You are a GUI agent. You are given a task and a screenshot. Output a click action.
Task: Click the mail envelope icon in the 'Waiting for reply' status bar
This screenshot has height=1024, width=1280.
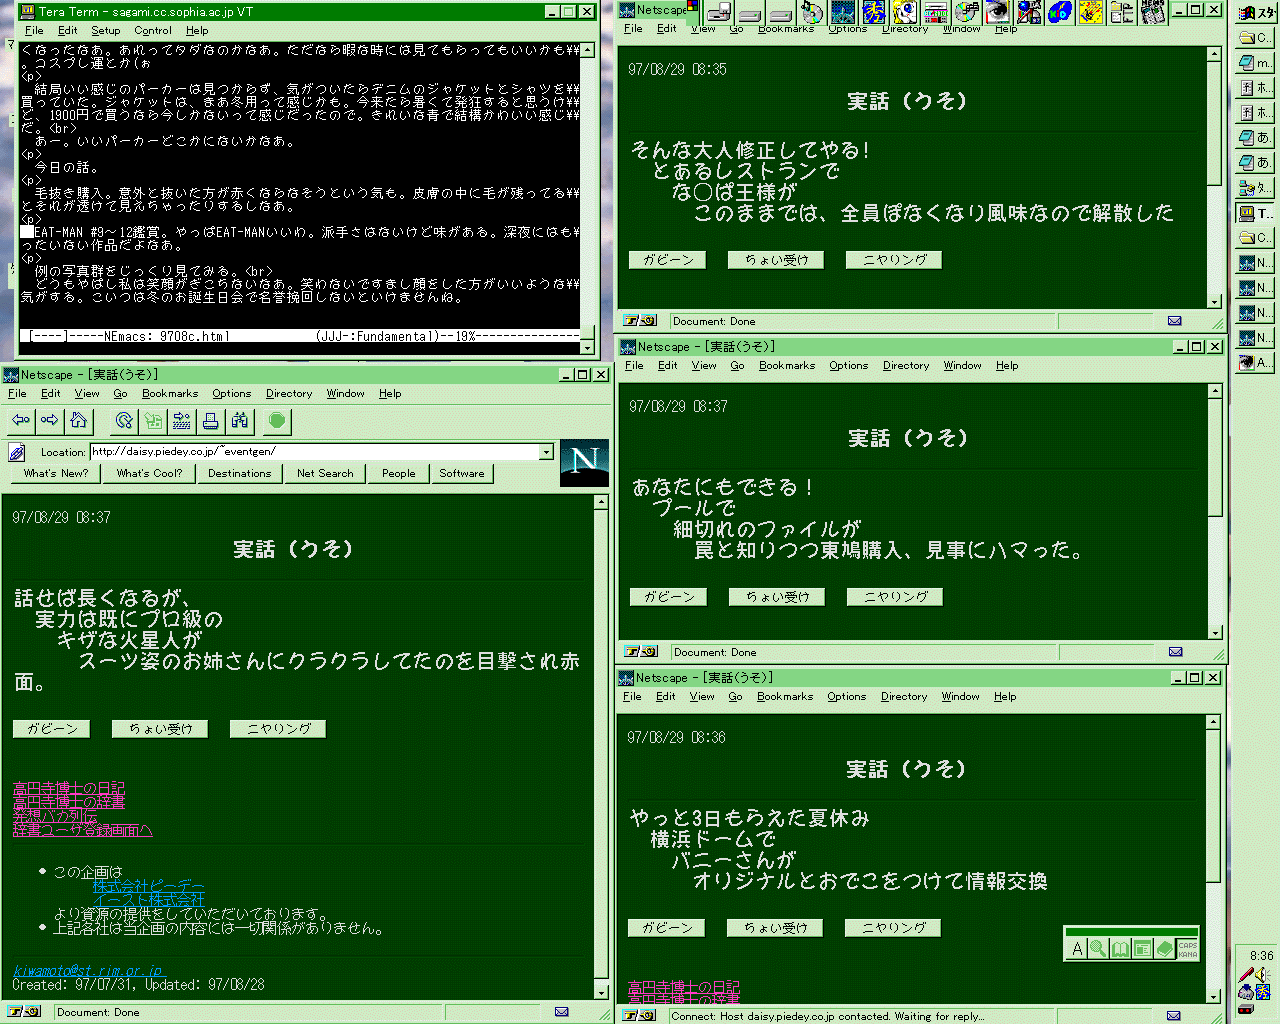click(x=1174, y=1015)
